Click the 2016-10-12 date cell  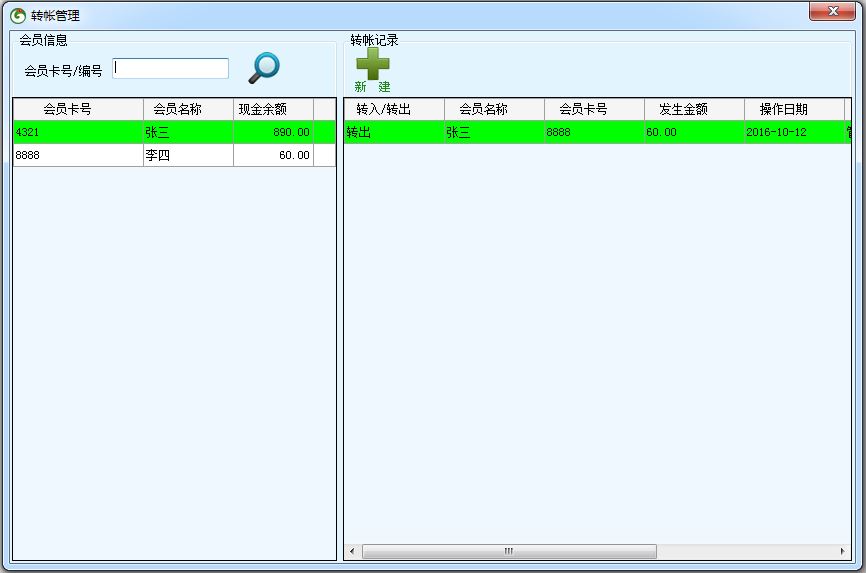tap(794, 132)
